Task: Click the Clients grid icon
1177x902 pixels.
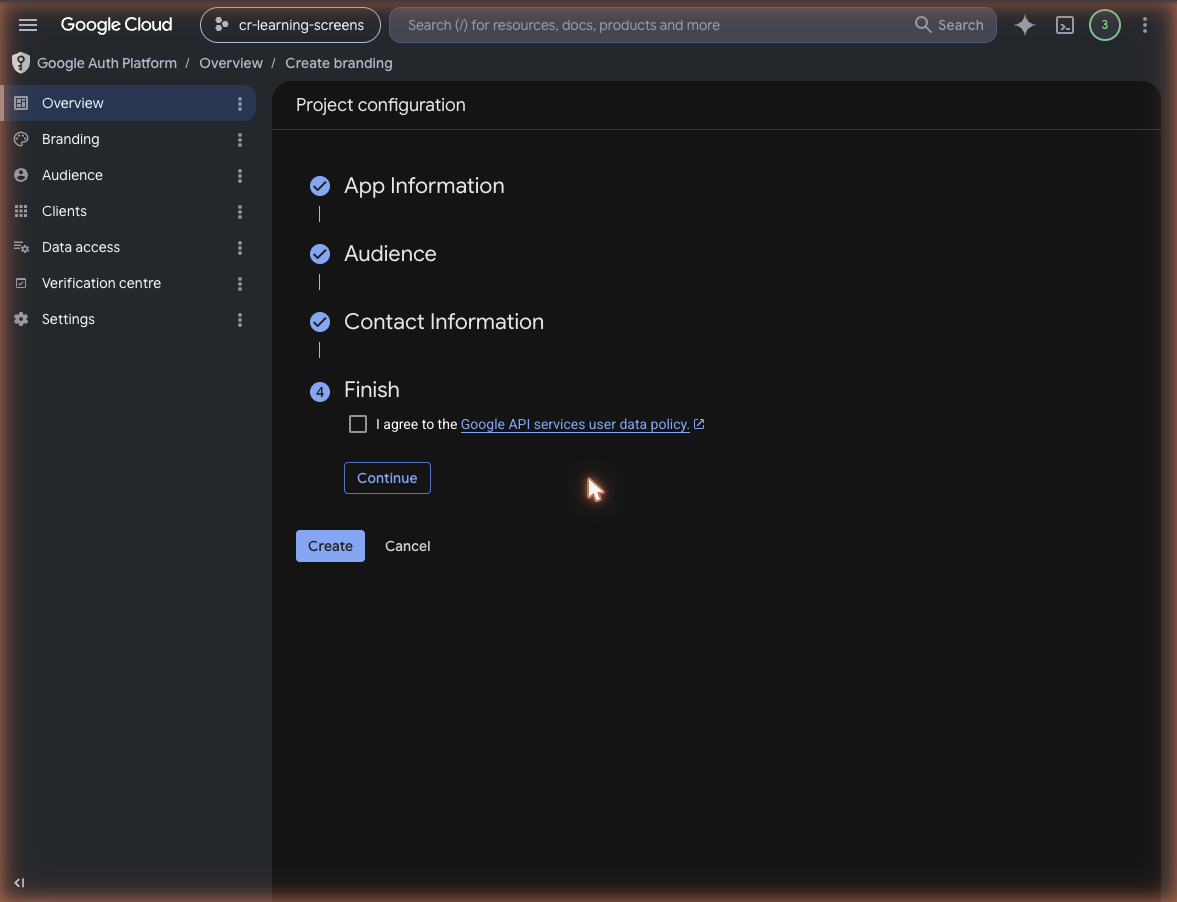Action: 21,211
